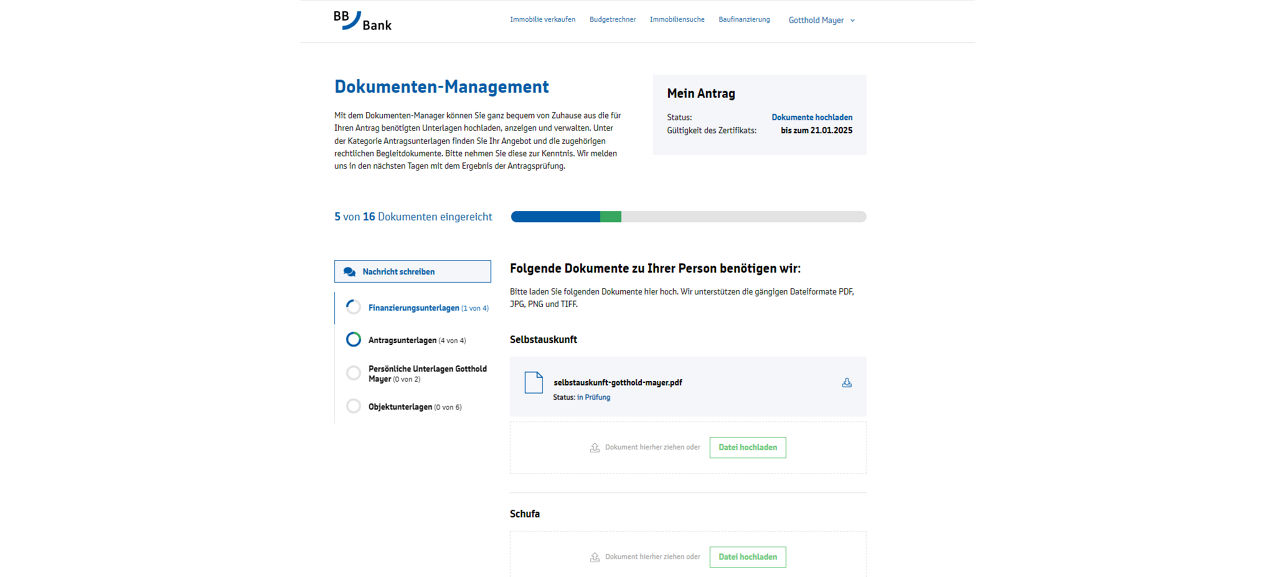Click the Schufa section heading
Image resolution: width=1280 pixels, height=577 pixels.
[525, 513]
